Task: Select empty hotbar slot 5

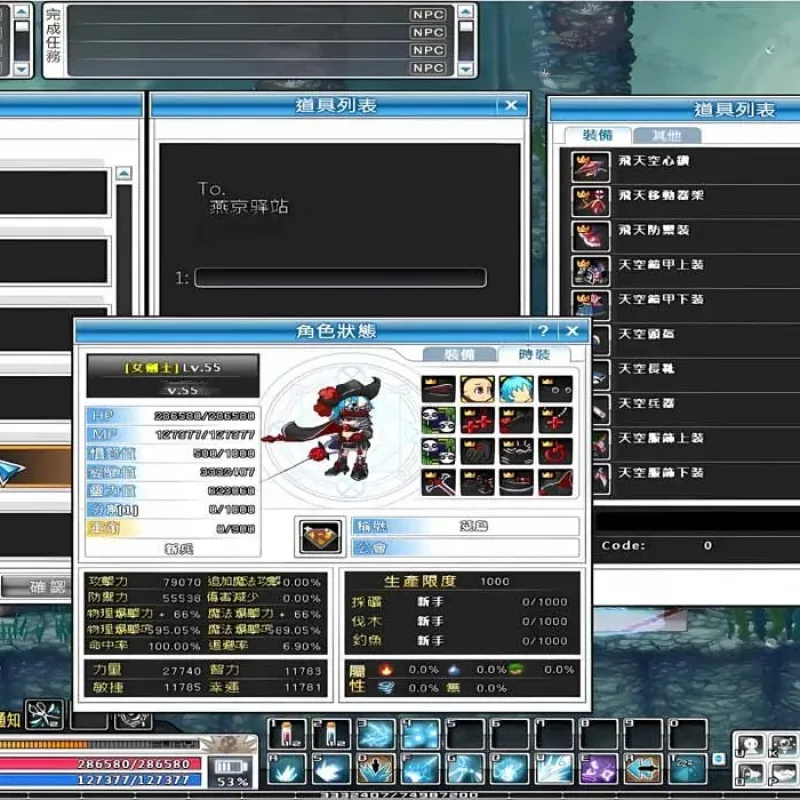Action: click(464, 733)
